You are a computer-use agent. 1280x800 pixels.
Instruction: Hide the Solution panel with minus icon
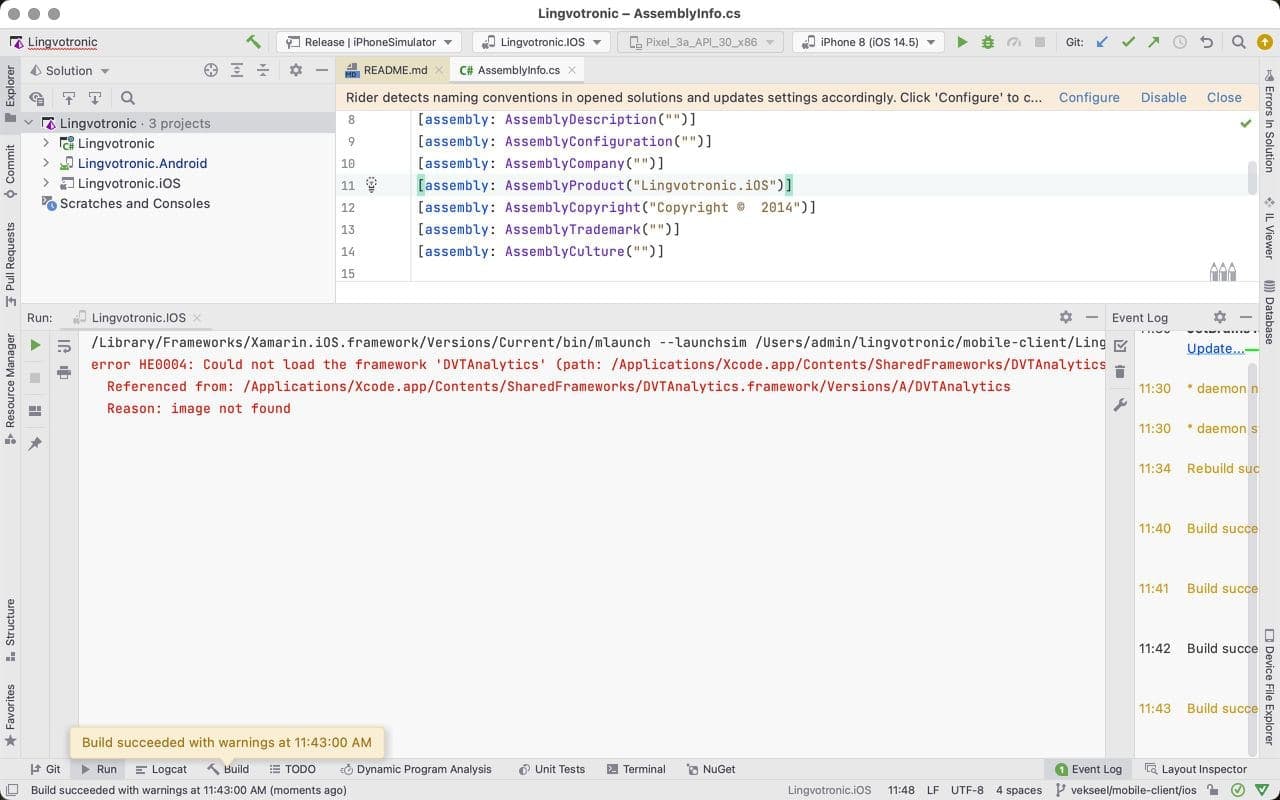322,70
